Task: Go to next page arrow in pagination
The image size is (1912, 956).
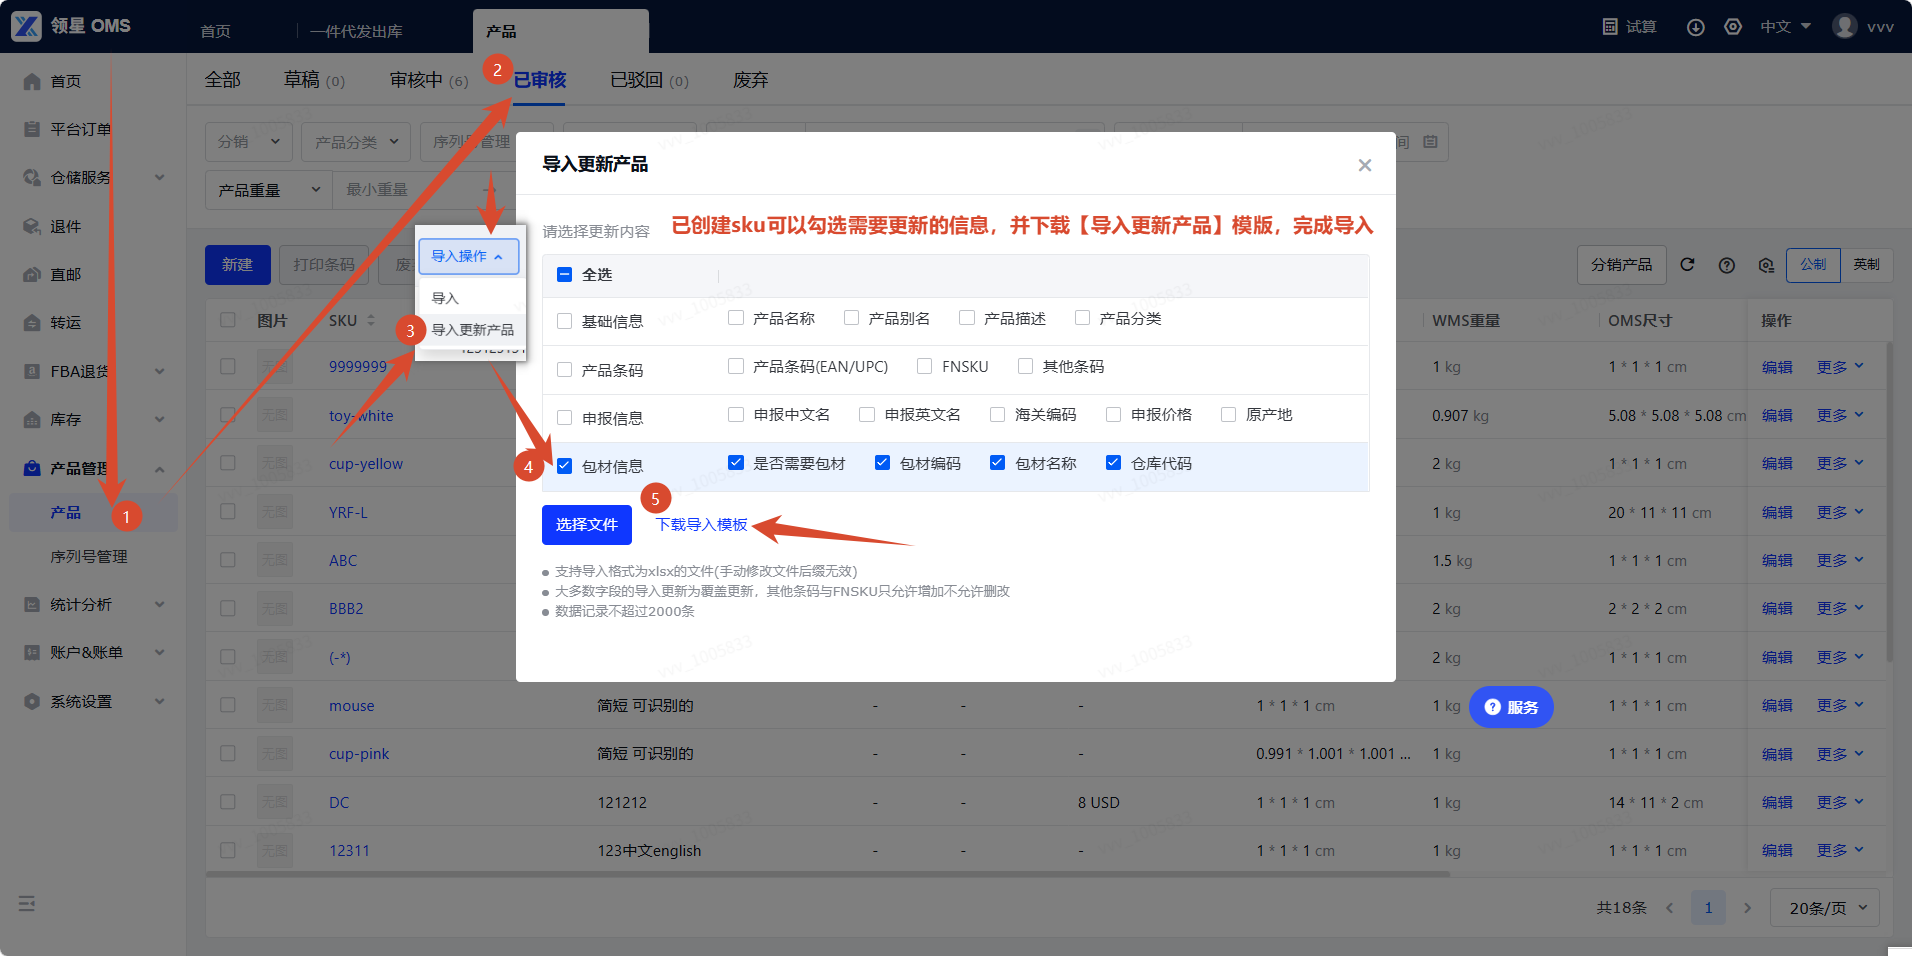Action: click(1747, 908)
